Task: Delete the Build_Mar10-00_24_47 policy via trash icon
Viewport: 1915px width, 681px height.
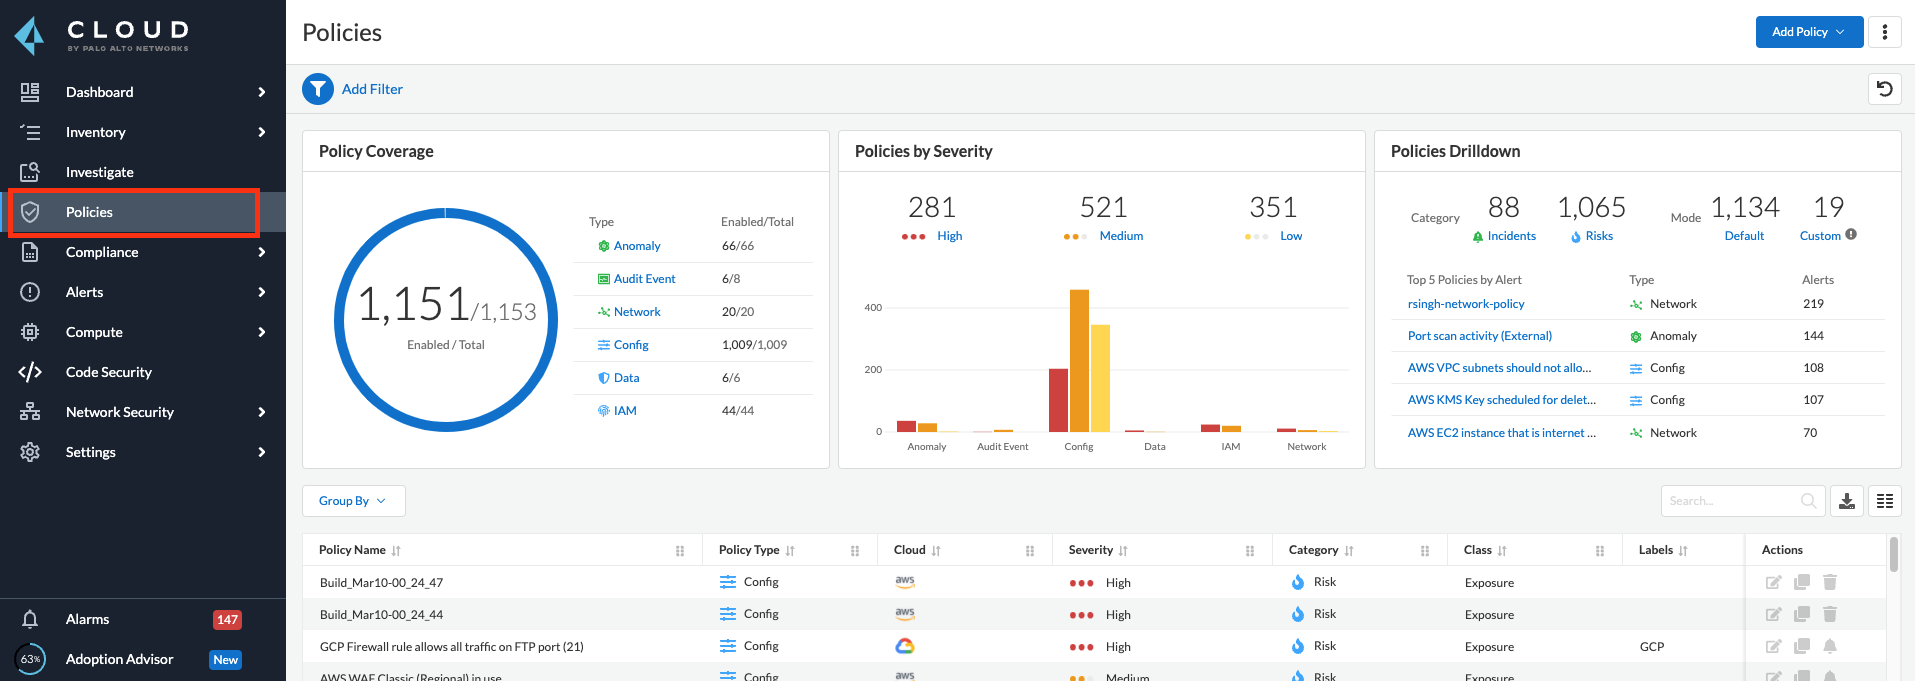Action: 1830,582
